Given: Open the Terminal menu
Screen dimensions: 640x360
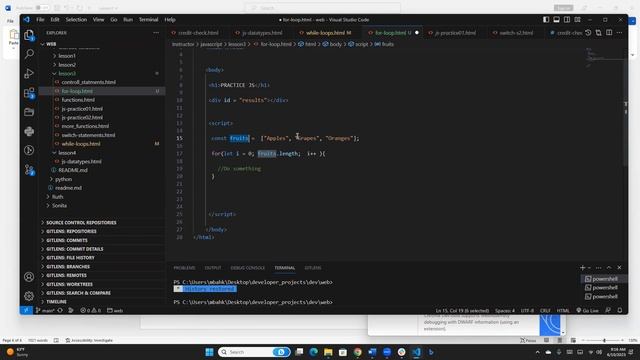Looking at the screenshot, I should 148,20.
